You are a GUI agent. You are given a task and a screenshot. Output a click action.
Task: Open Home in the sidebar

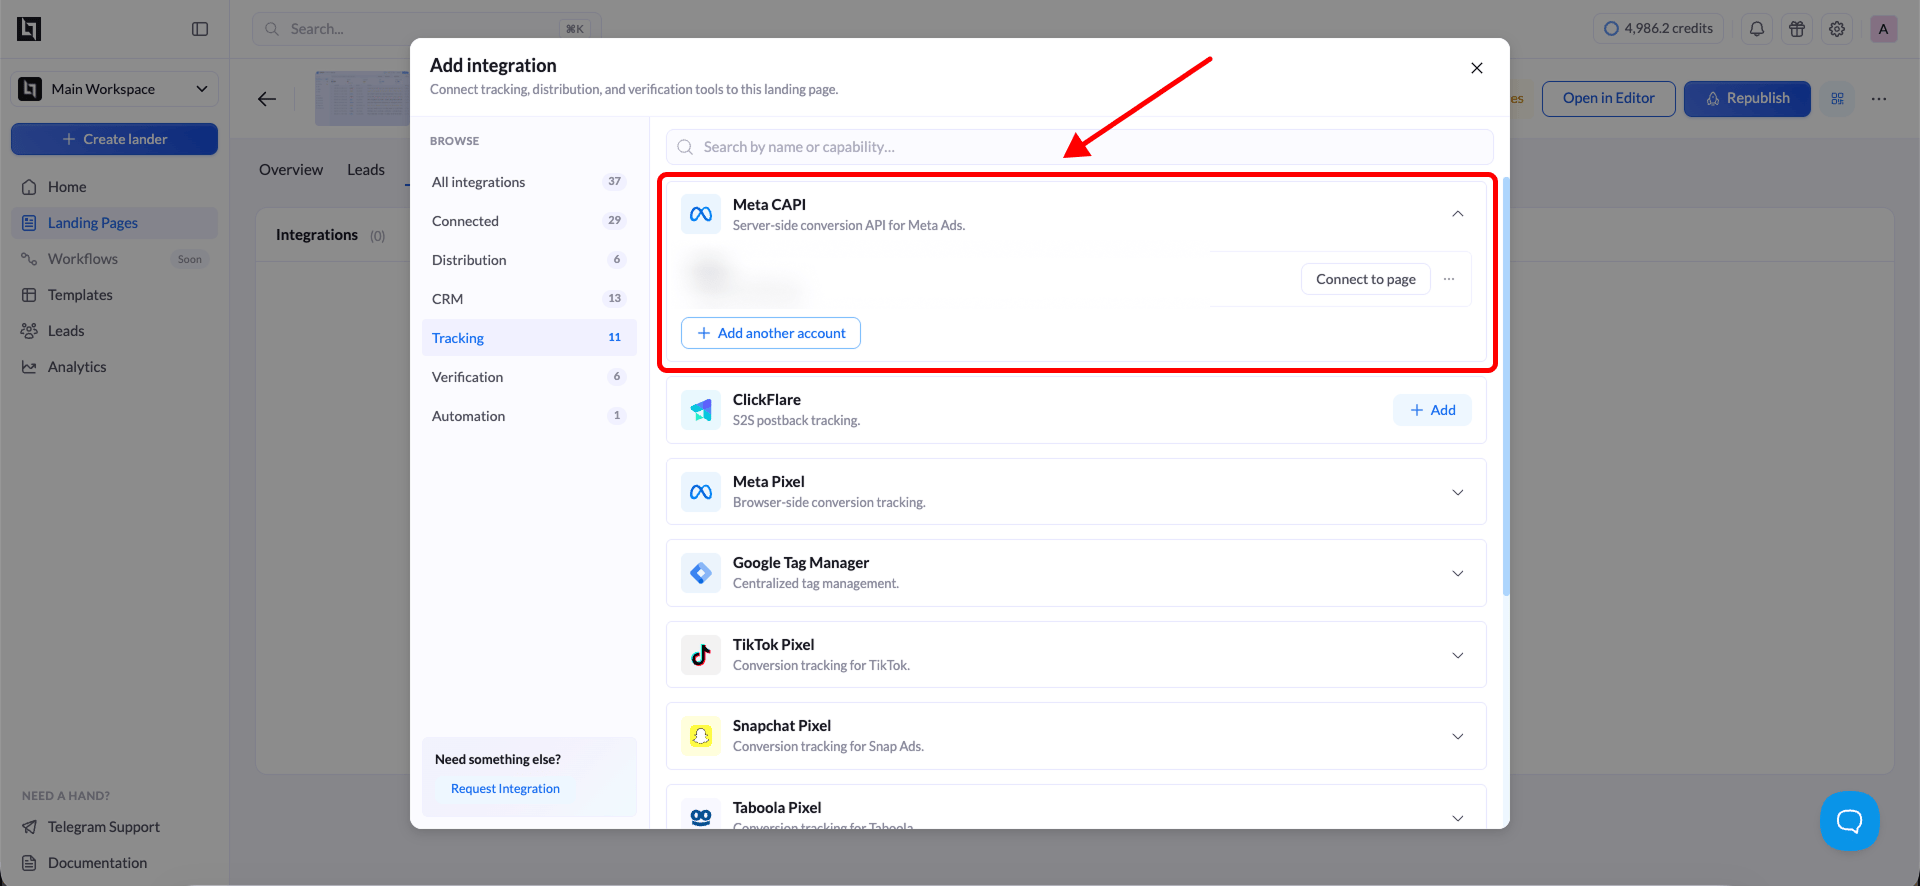click(x=114, y=187)
